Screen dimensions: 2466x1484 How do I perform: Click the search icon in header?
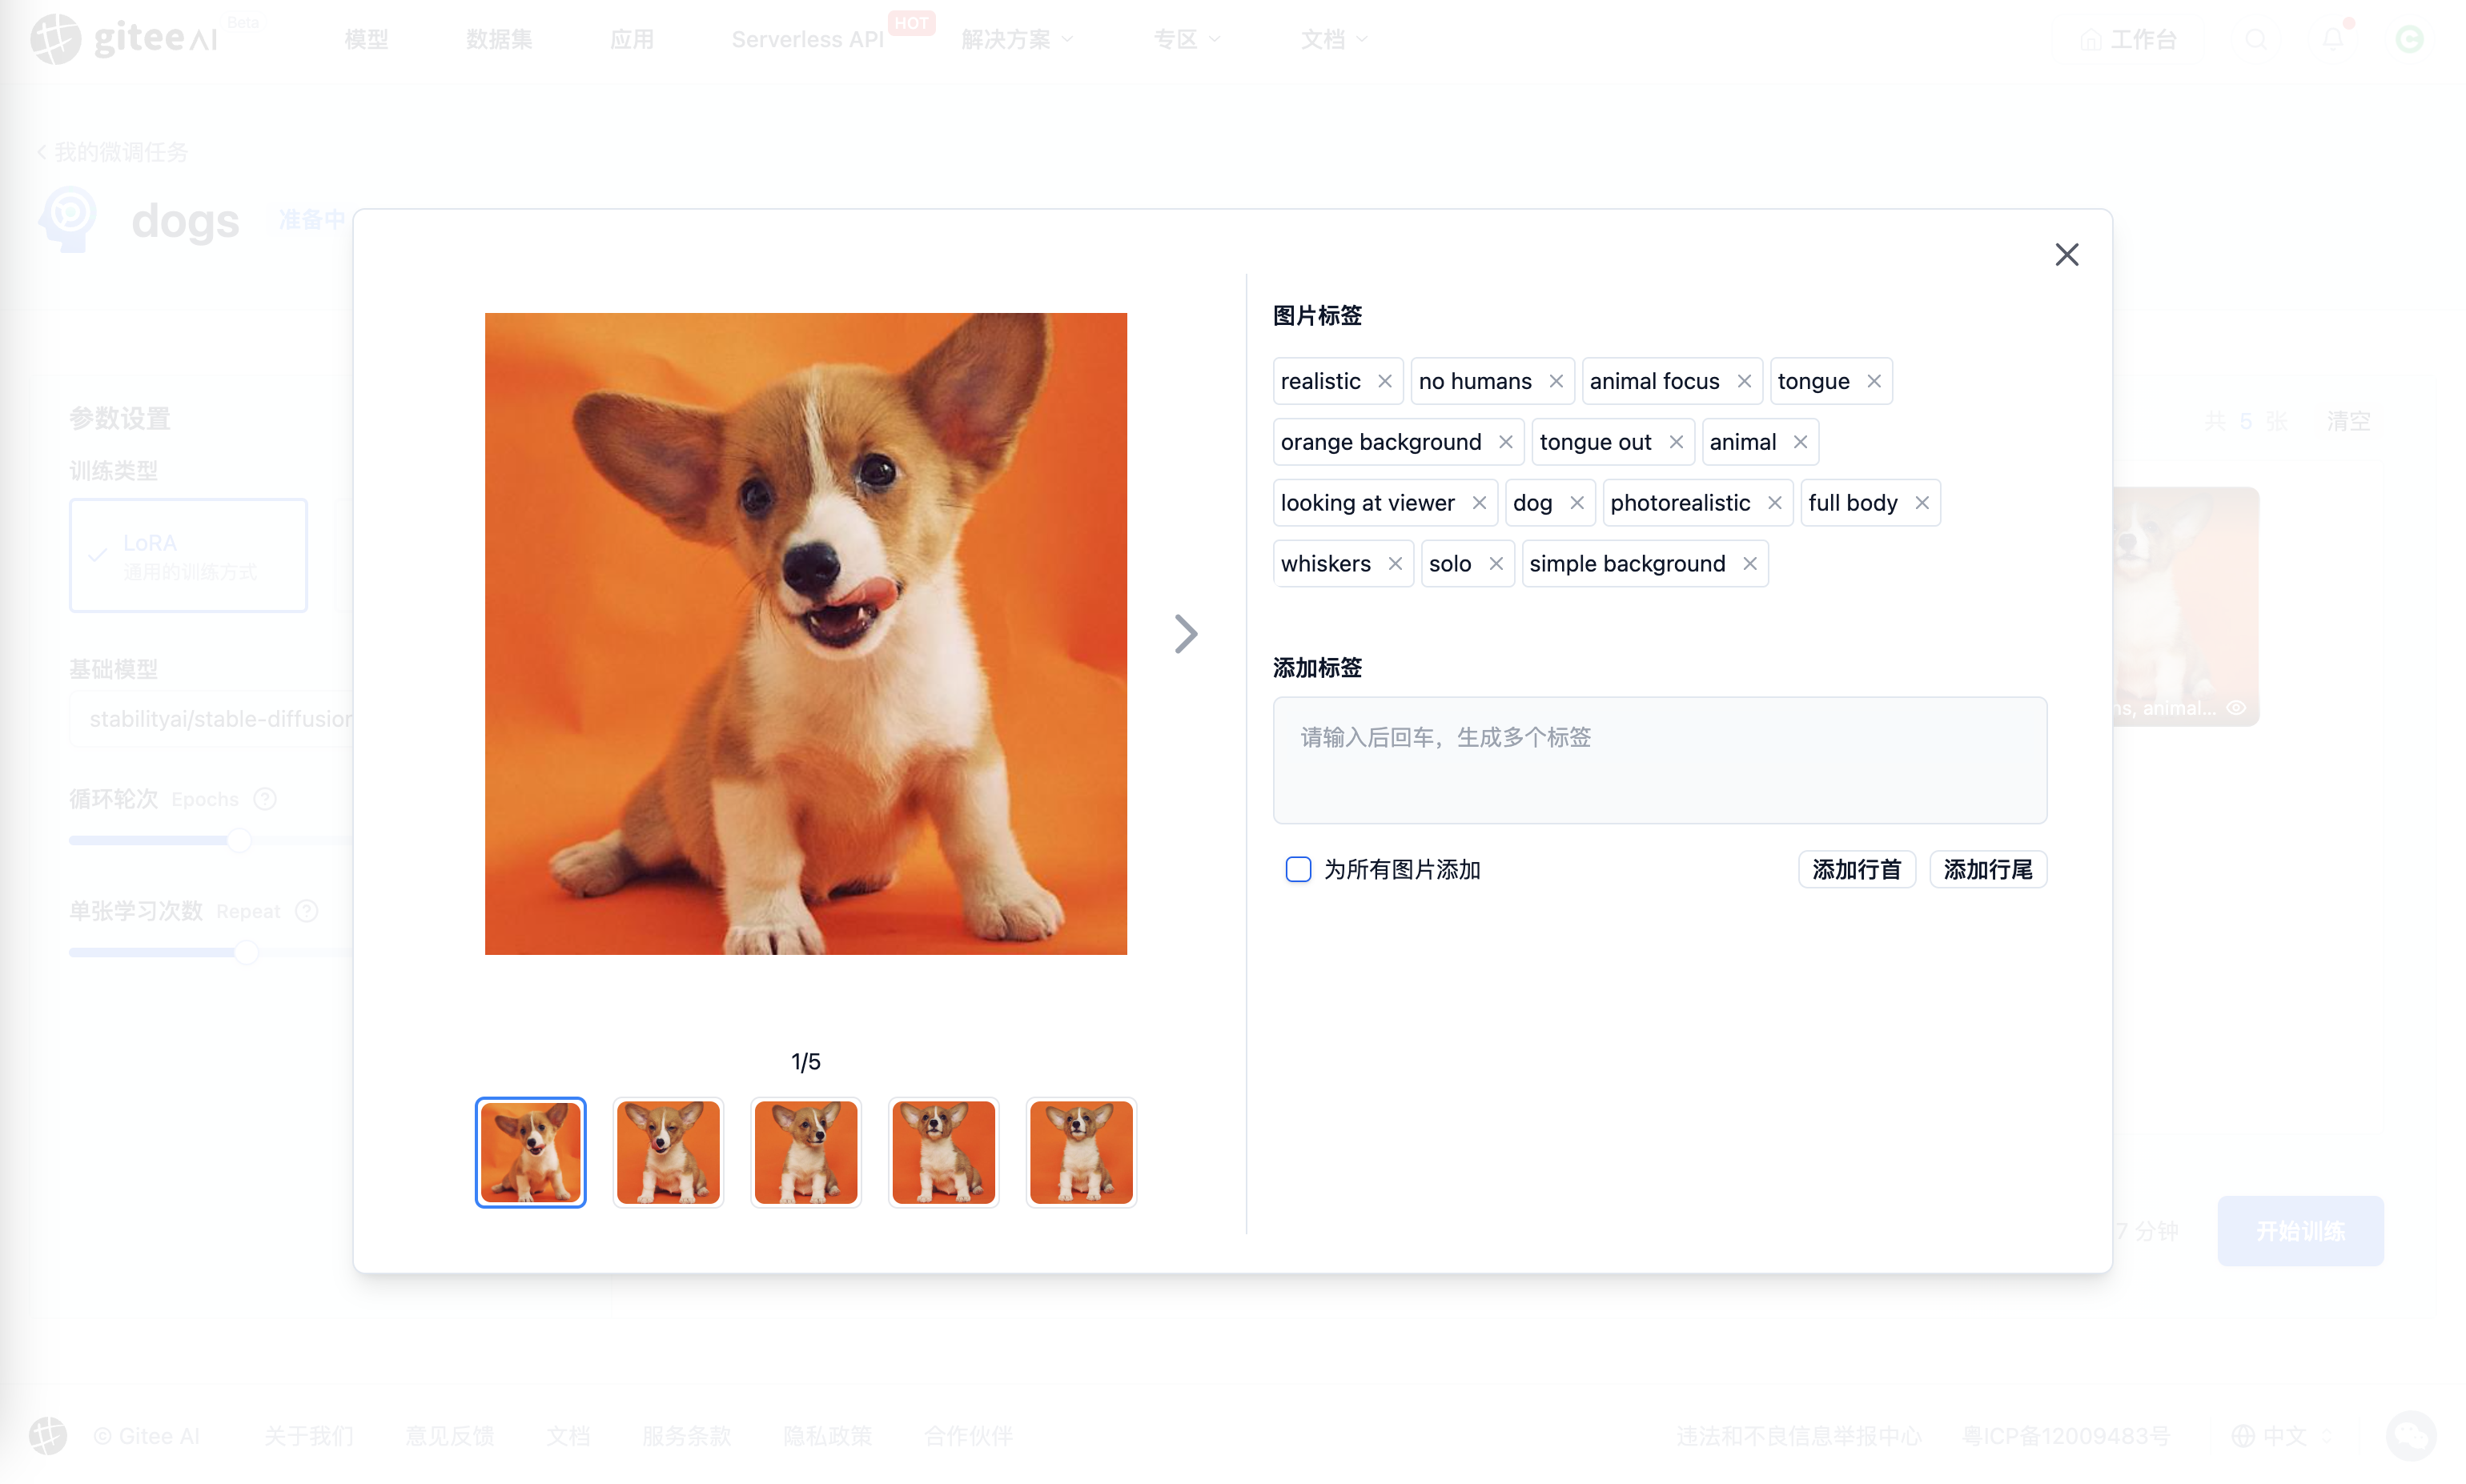2256,39
